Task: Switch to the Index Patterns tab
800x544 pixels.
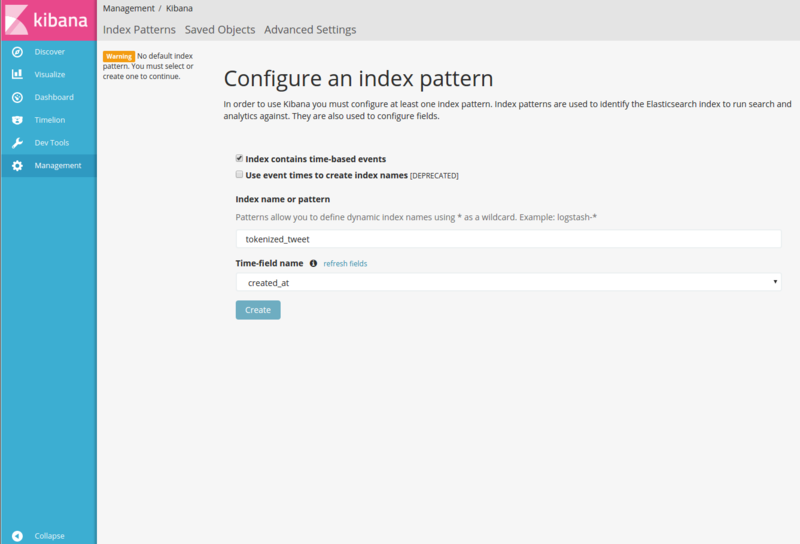Action: [x=139, y=30]
